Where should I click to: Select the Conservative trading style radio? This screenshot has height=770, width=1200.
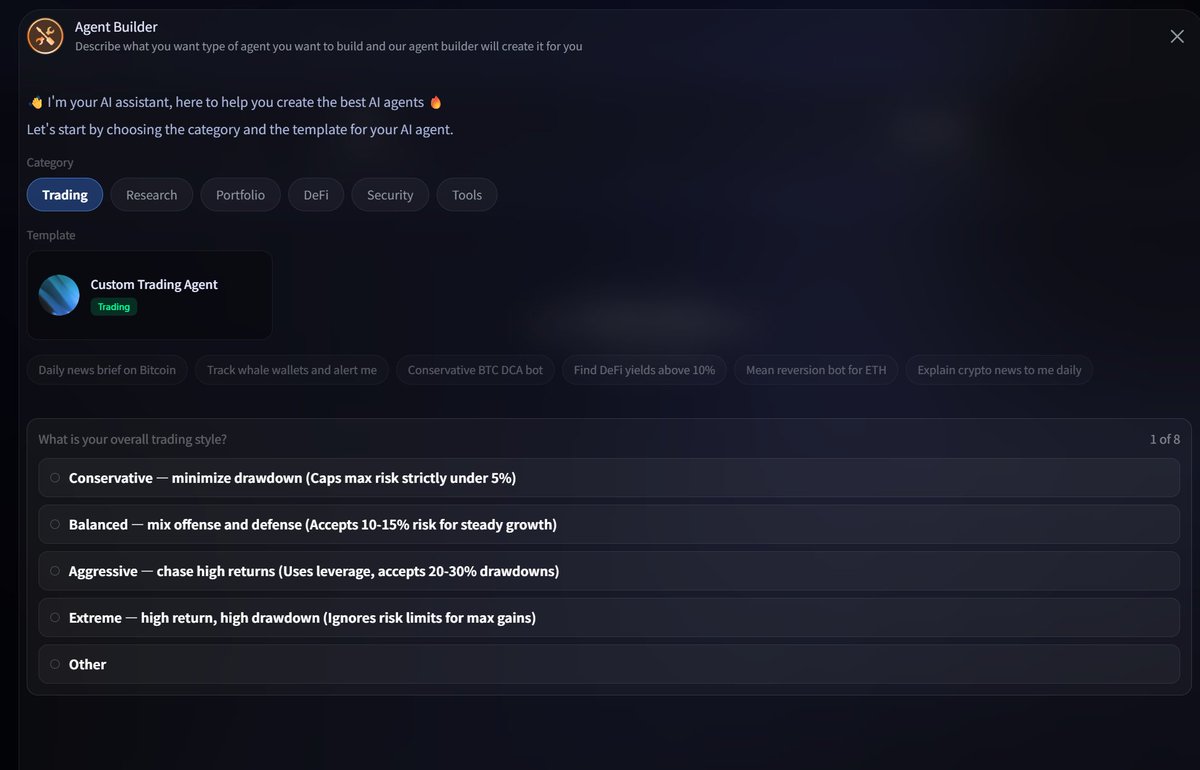pos(55,478)
